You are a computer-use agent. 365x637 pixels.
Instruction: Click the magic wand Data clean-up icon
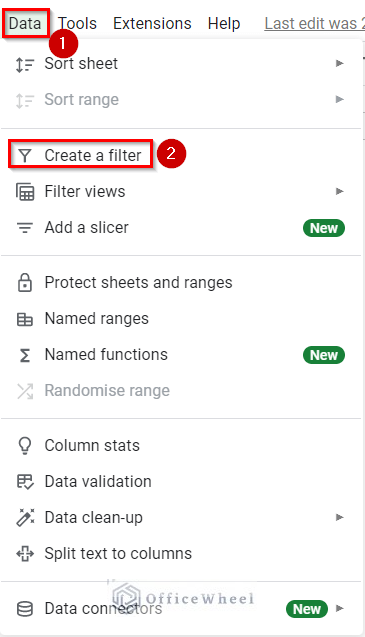pos(25,518)
